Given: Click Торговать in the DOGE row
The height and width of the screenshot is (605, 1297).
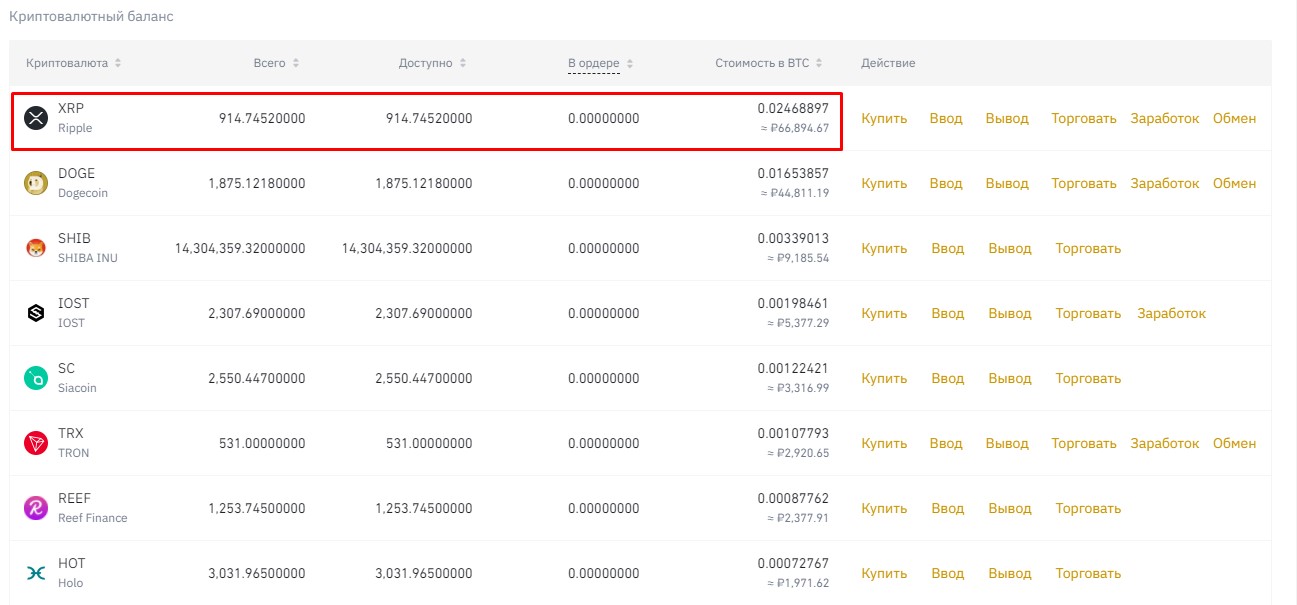Looking at the screenshot, I should tap(1084, 183).
